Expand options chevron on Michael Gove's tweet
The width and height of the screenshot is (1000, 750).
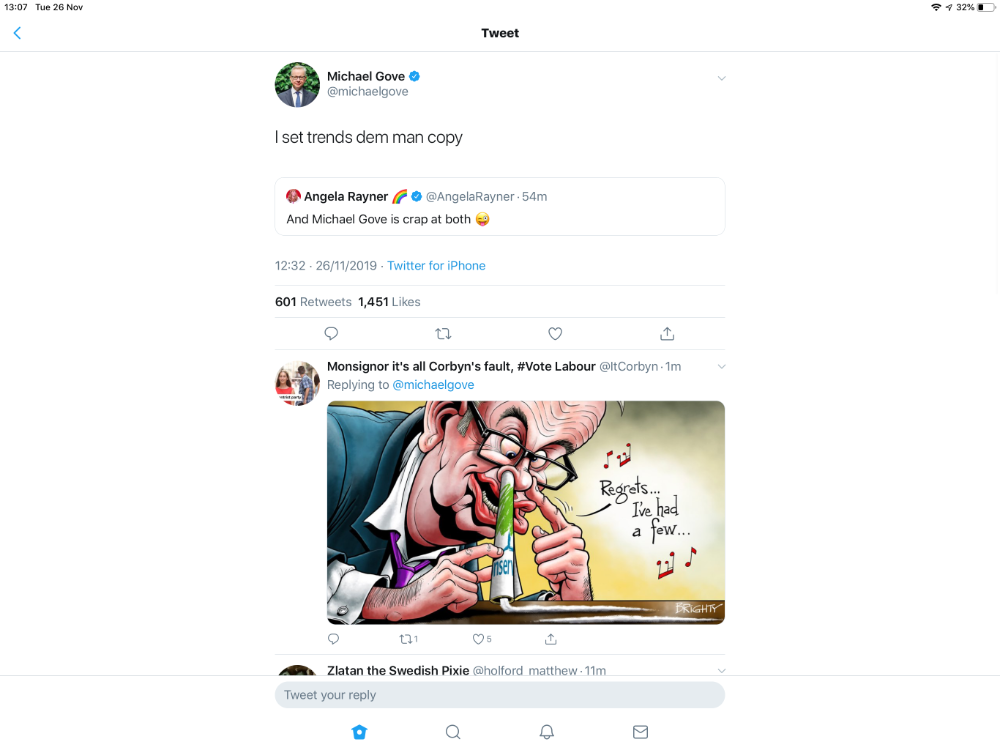tap(721, 78)
